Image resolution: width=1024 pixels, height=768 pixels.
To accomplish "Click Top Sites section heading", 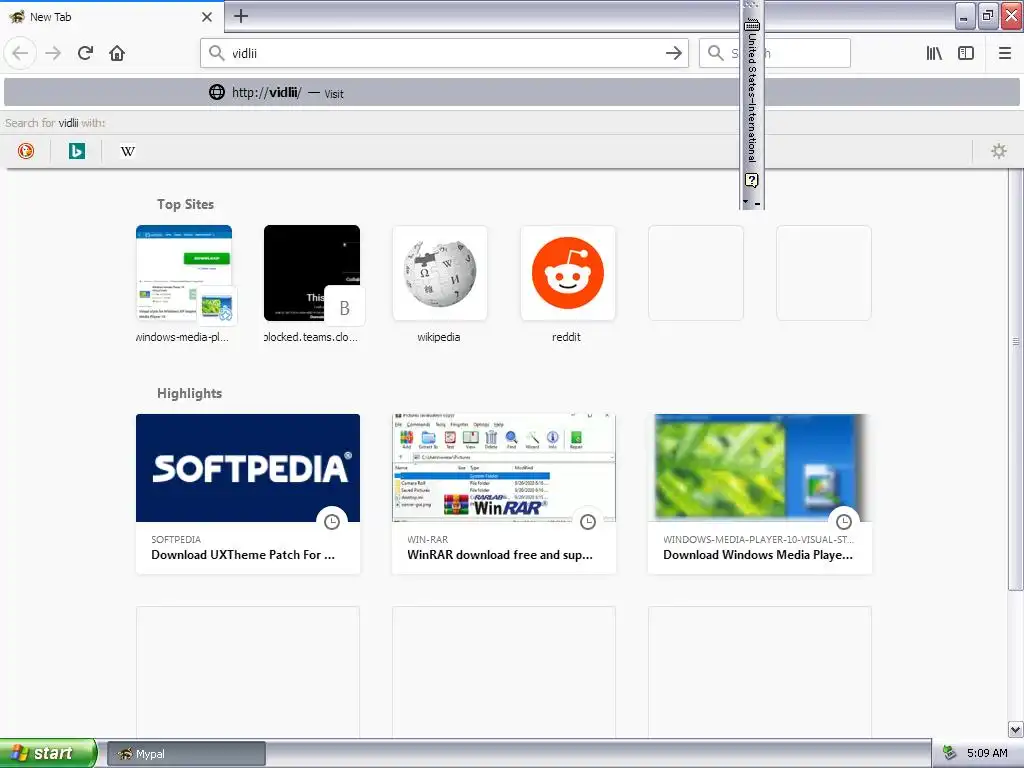I will click(x=185, y=204).
